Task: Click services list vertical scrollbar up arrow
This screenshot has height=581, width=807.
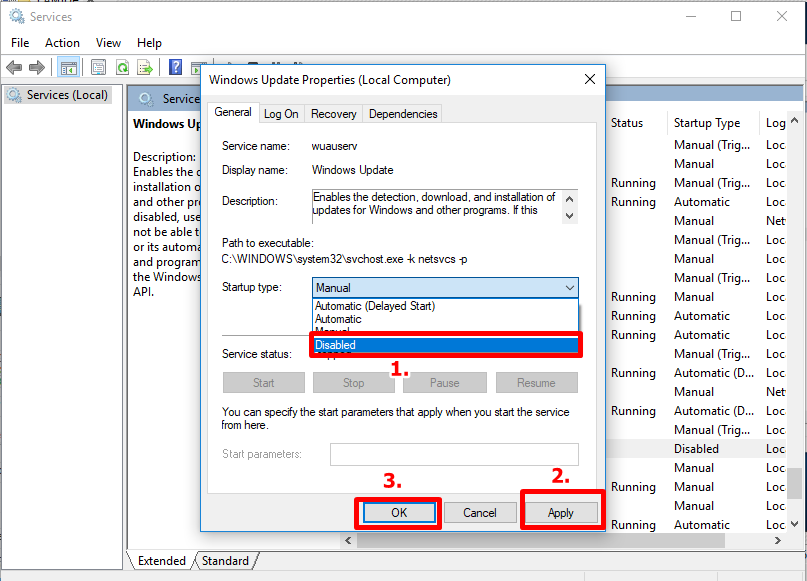Action: coord(795,120)
